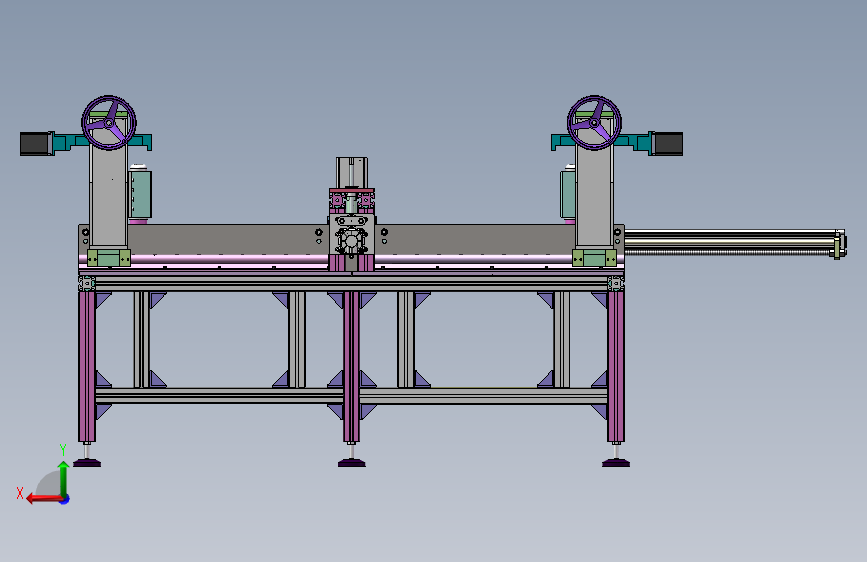
Task: Select the gray cylinder on top of the center unit
Action: coord(352,173)
